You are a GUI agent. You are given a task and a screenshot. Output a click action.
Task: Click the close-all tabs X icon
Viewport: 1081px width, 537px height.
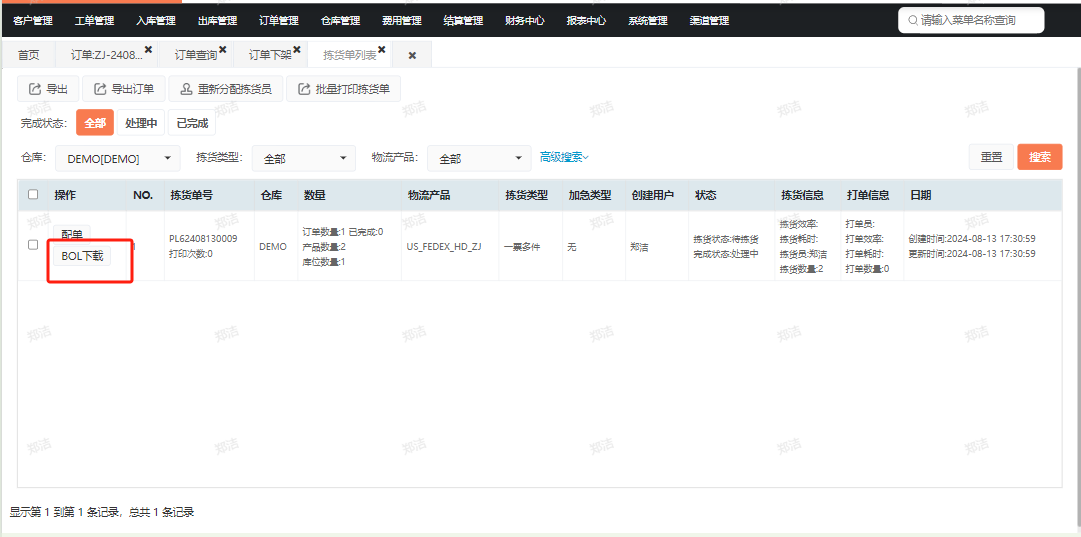click(412, 55)
